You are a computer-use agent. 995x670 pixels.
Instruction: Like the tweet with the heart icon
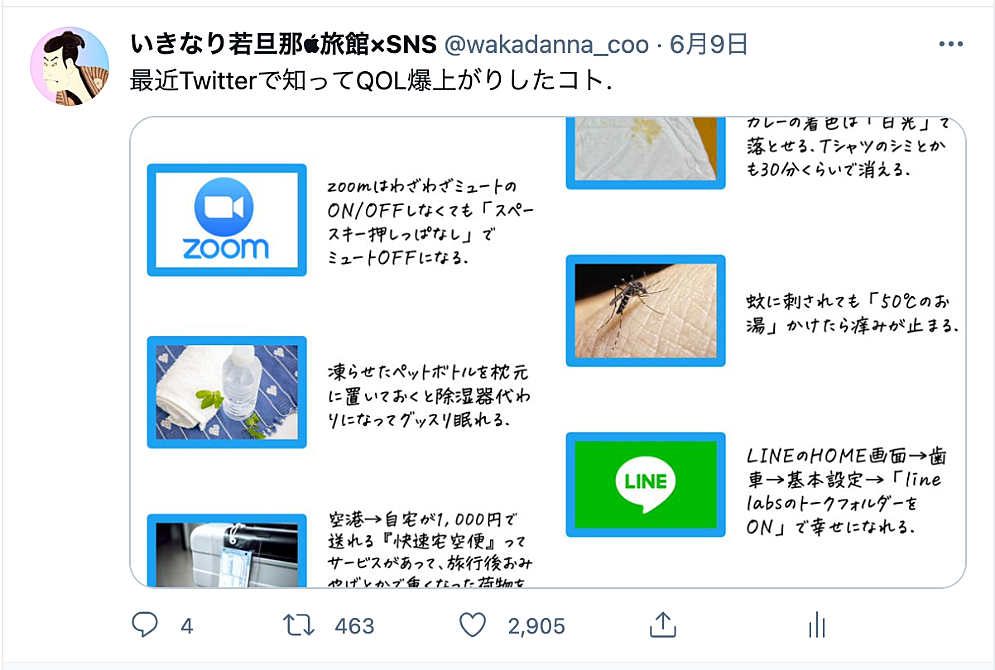coord(473,625)
